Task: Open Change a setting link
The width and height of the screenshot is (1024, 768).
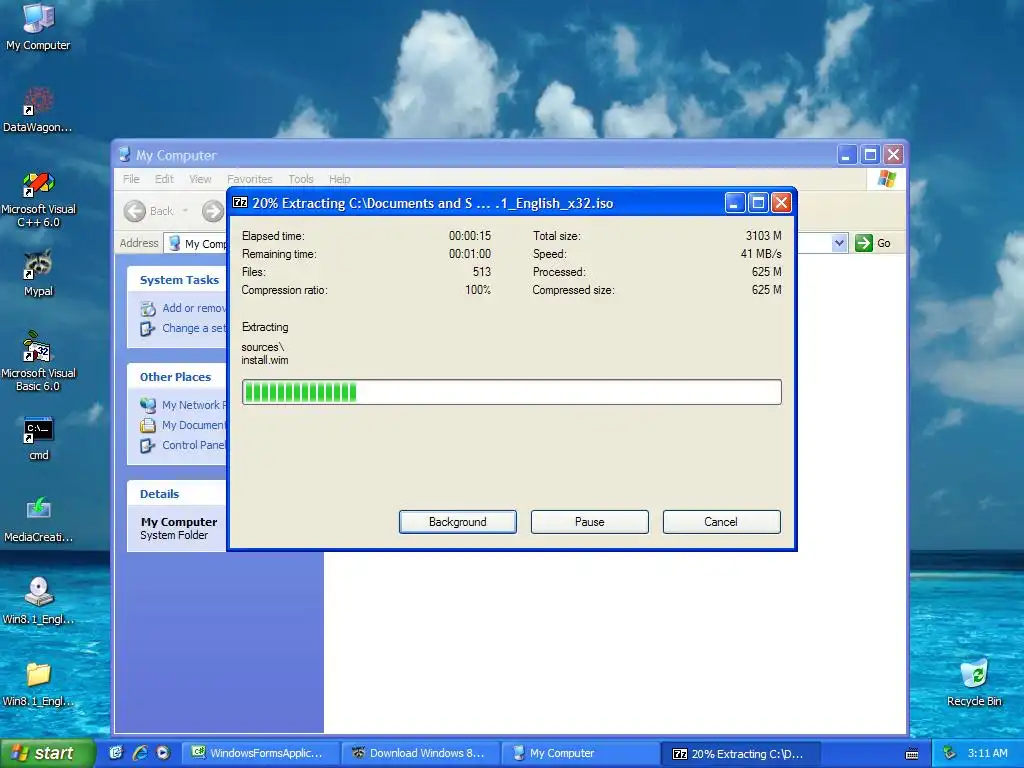Action: click(x=184, y=328)
